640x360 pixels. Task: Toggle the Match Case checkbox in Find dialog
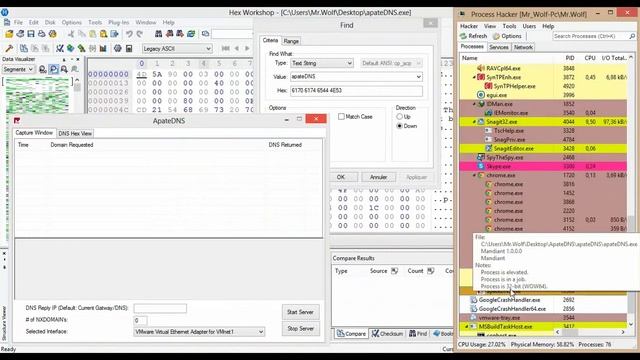click(341, 117)
